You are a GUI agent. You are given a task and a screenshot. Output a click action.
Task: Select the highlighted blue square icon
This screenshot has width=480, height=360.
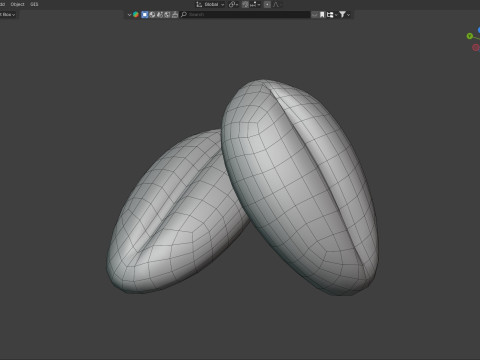click(145, 15)
